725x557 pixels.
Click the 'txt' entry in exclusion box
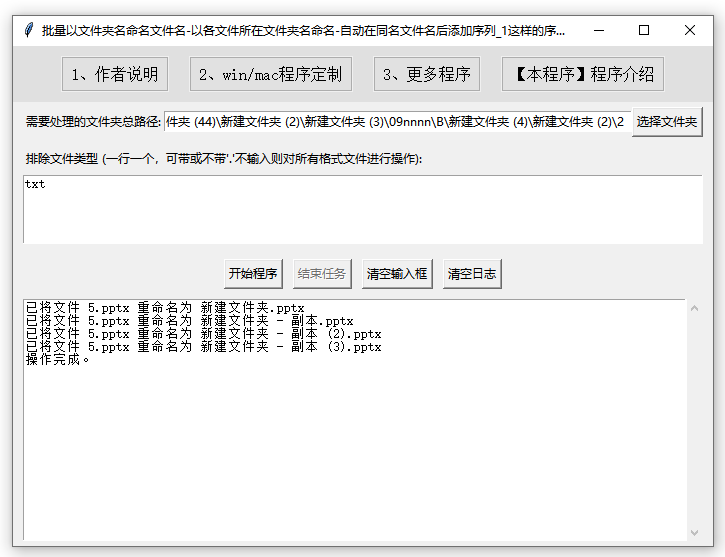pos(35,184)
